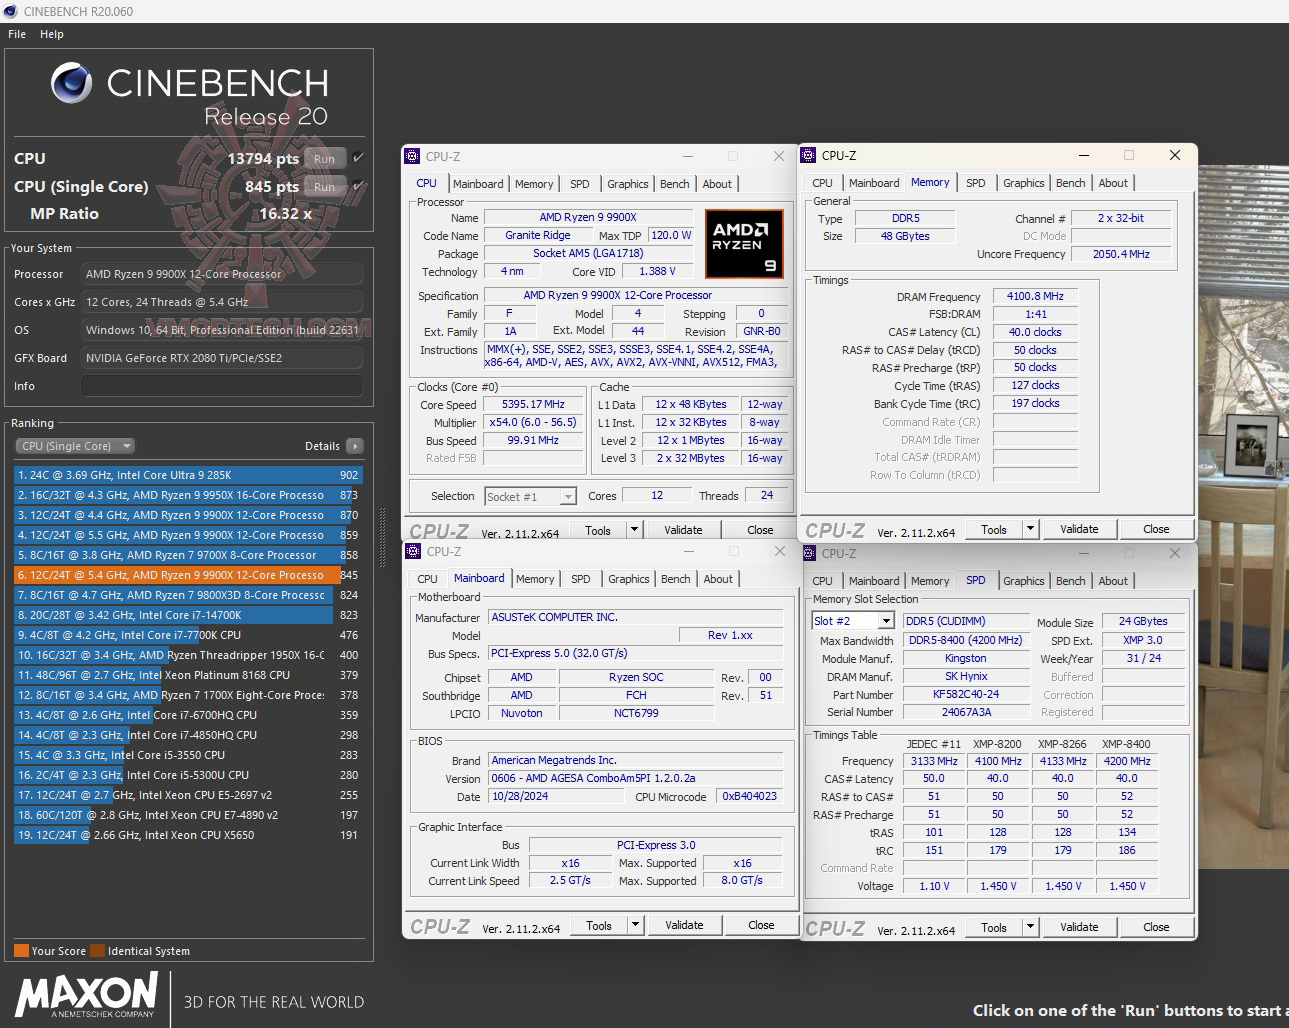The height and width of the screenshot is (1028, 1289).
Task: Select the orange-highlighted ranking row scoring 845
Action: point(188,575)
